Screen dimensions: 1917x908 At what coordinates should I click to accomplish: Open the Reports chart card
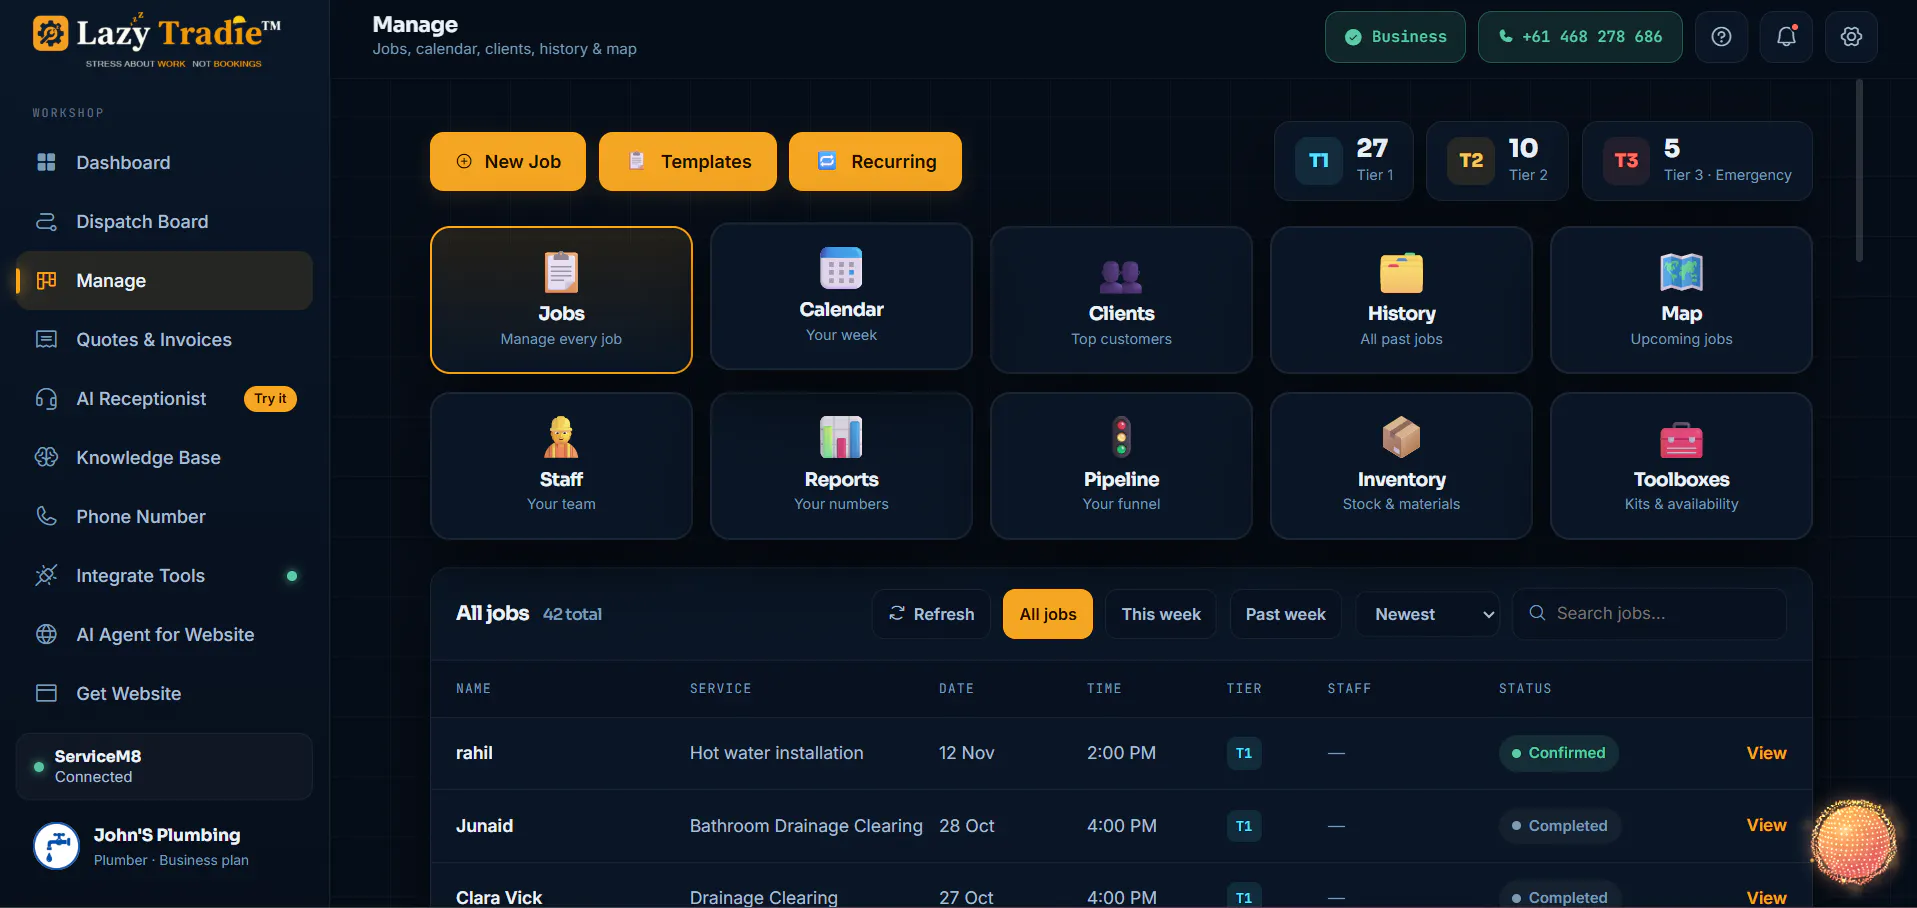coord(841,466)
